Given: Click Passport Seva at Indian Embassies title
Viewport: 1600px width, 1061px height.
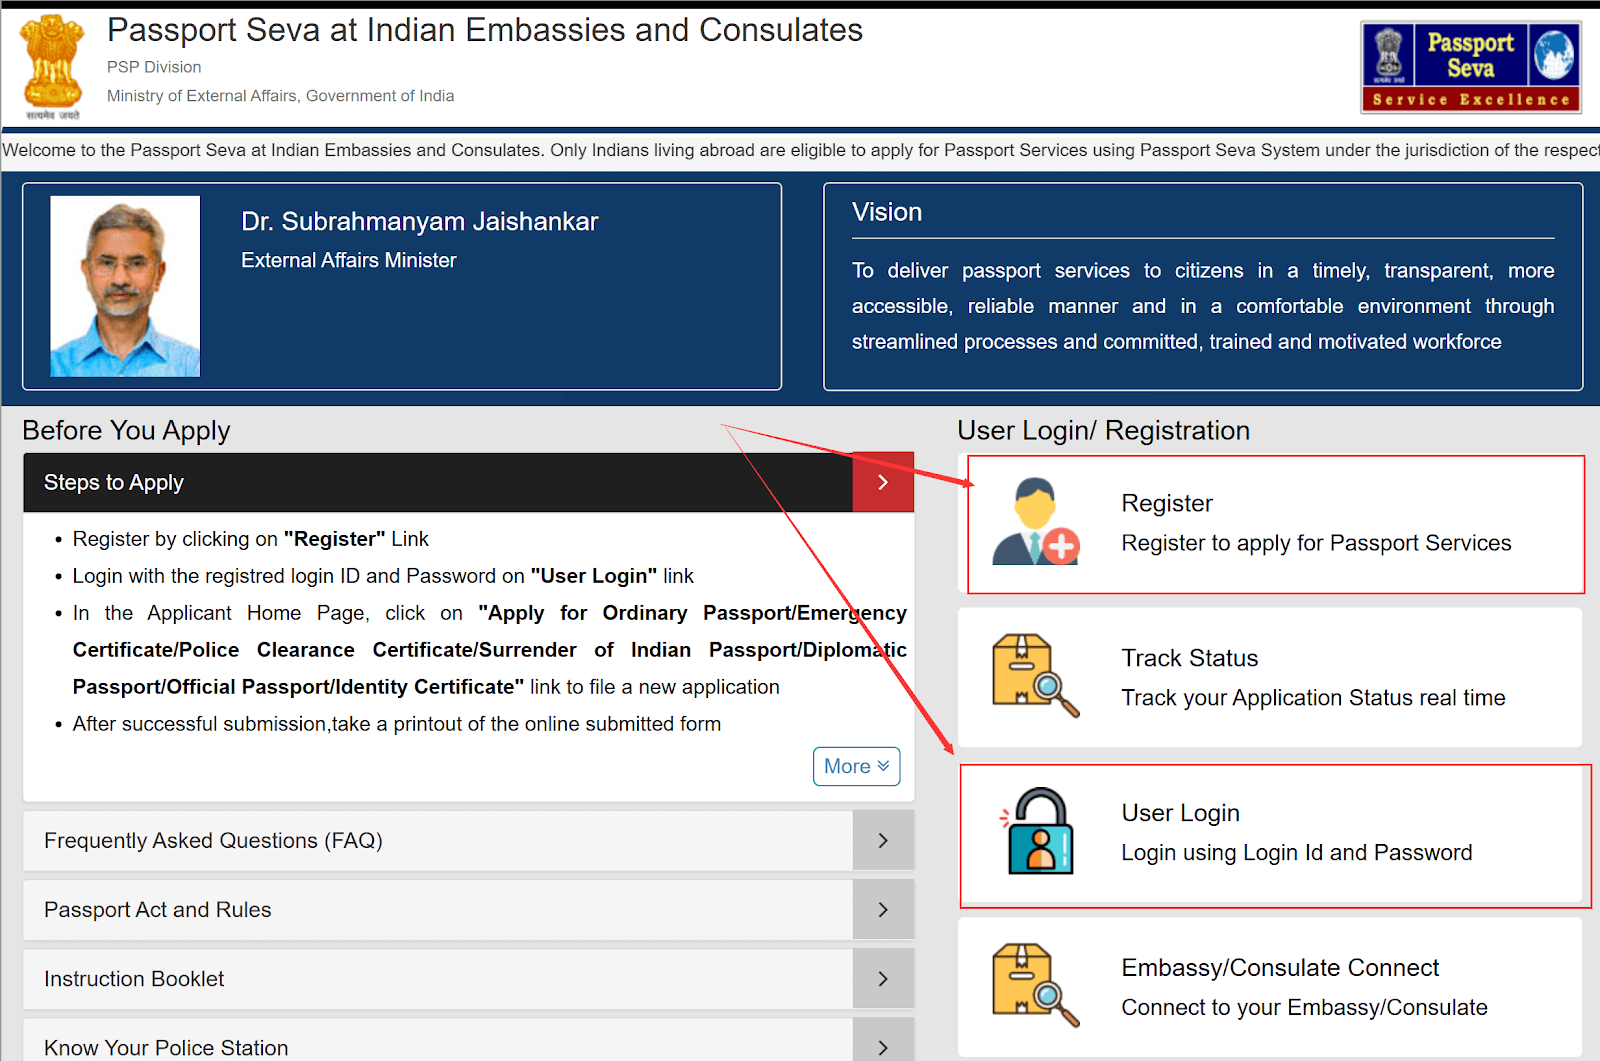Looking at the screenshot, I should point(485,30).
